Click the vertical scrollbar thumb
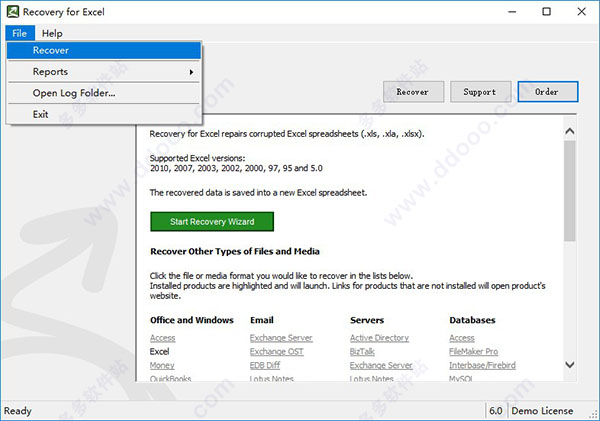This screenshot has width=600, height=421. click(x=569, y=191)
